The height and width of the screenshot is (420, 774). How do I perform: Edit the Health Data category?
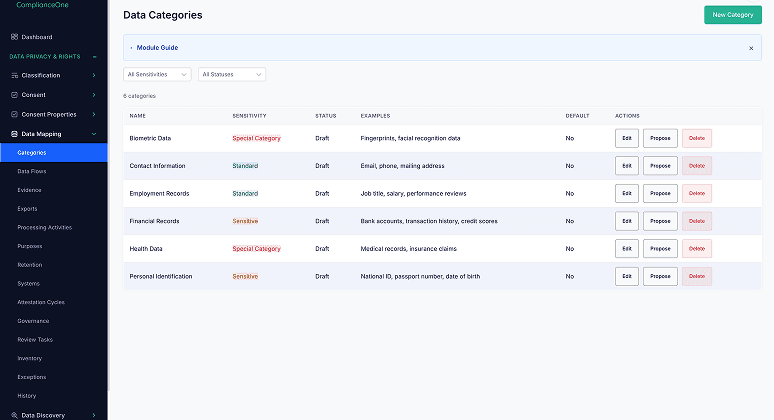coord(627,249)
